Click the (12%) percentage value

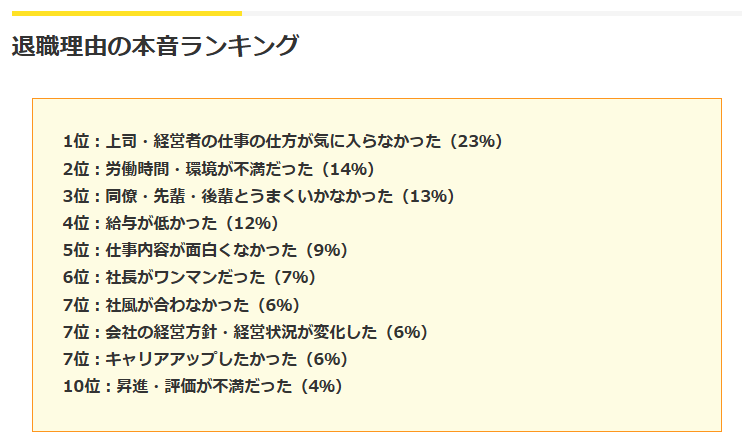click(x=251, y=223)
